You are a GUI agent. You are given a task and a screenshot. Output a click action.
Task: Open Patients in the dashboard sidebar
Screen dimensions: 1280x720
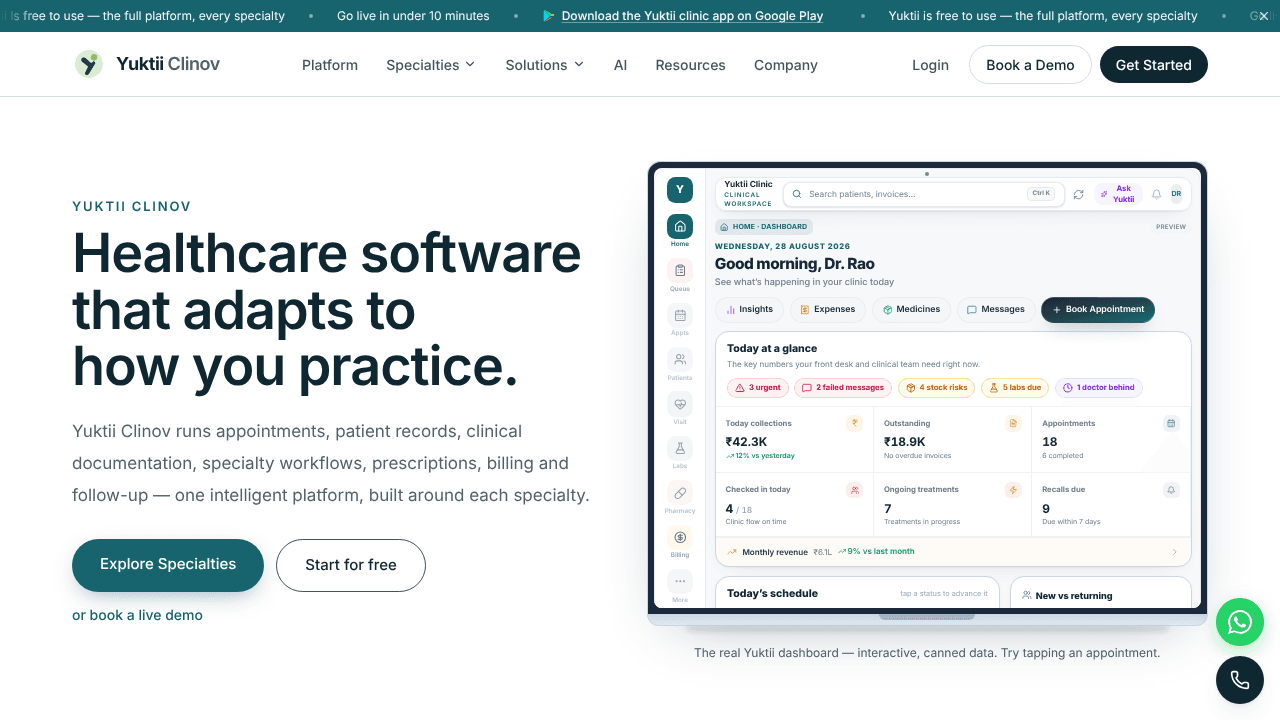click(680, 360)
